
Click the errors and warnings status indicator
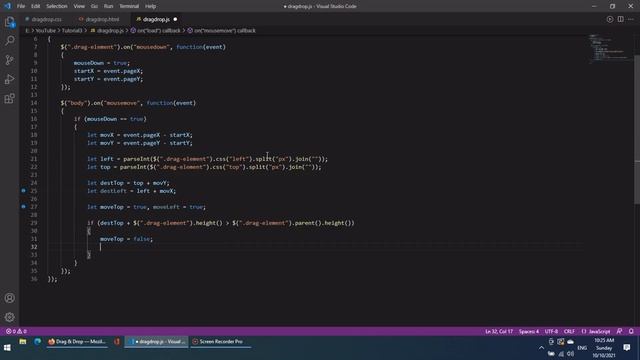tap(16, 331)
